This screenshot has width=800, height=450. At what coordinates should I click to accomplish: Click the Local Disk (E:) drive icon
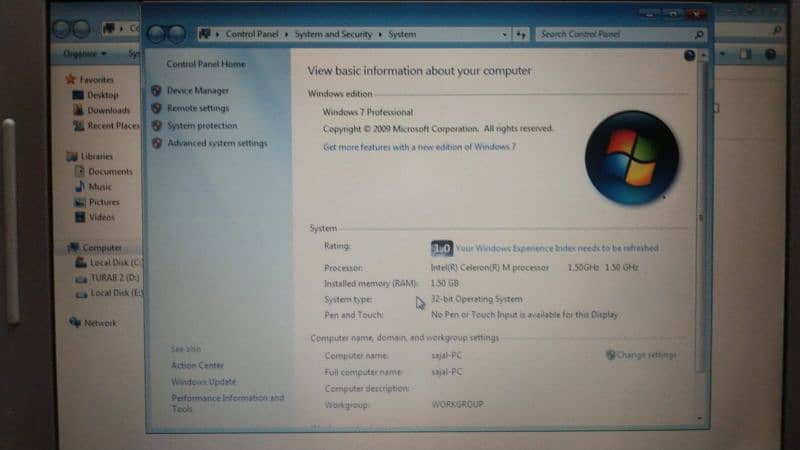click(x=81, y=293)
